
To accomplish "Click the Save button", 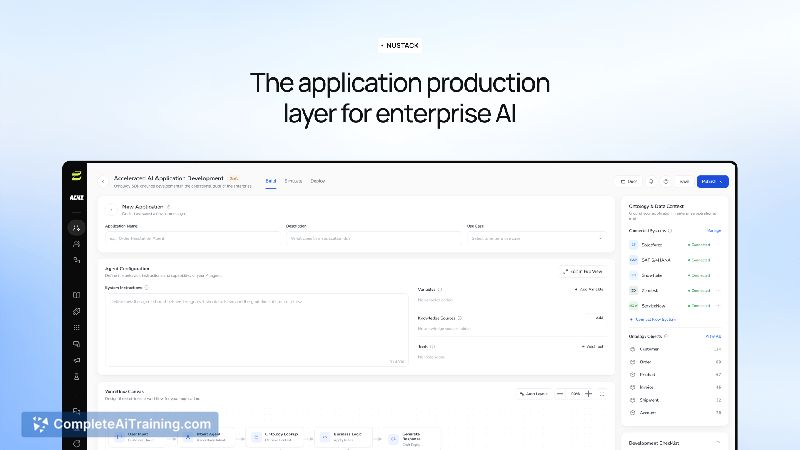I will [x=684, y=182].
